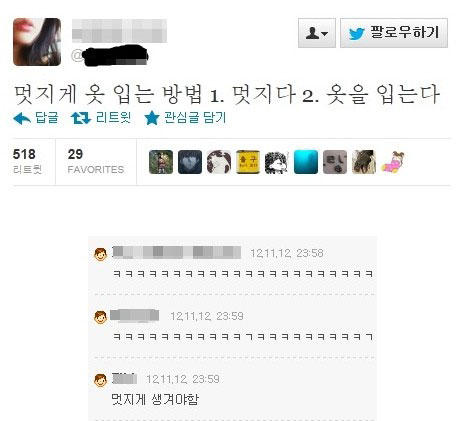The height and width of the screenshot is (421, 463).
Task: Select the horse head avatar
Action: pyautogui.click(x=364, y=162)
